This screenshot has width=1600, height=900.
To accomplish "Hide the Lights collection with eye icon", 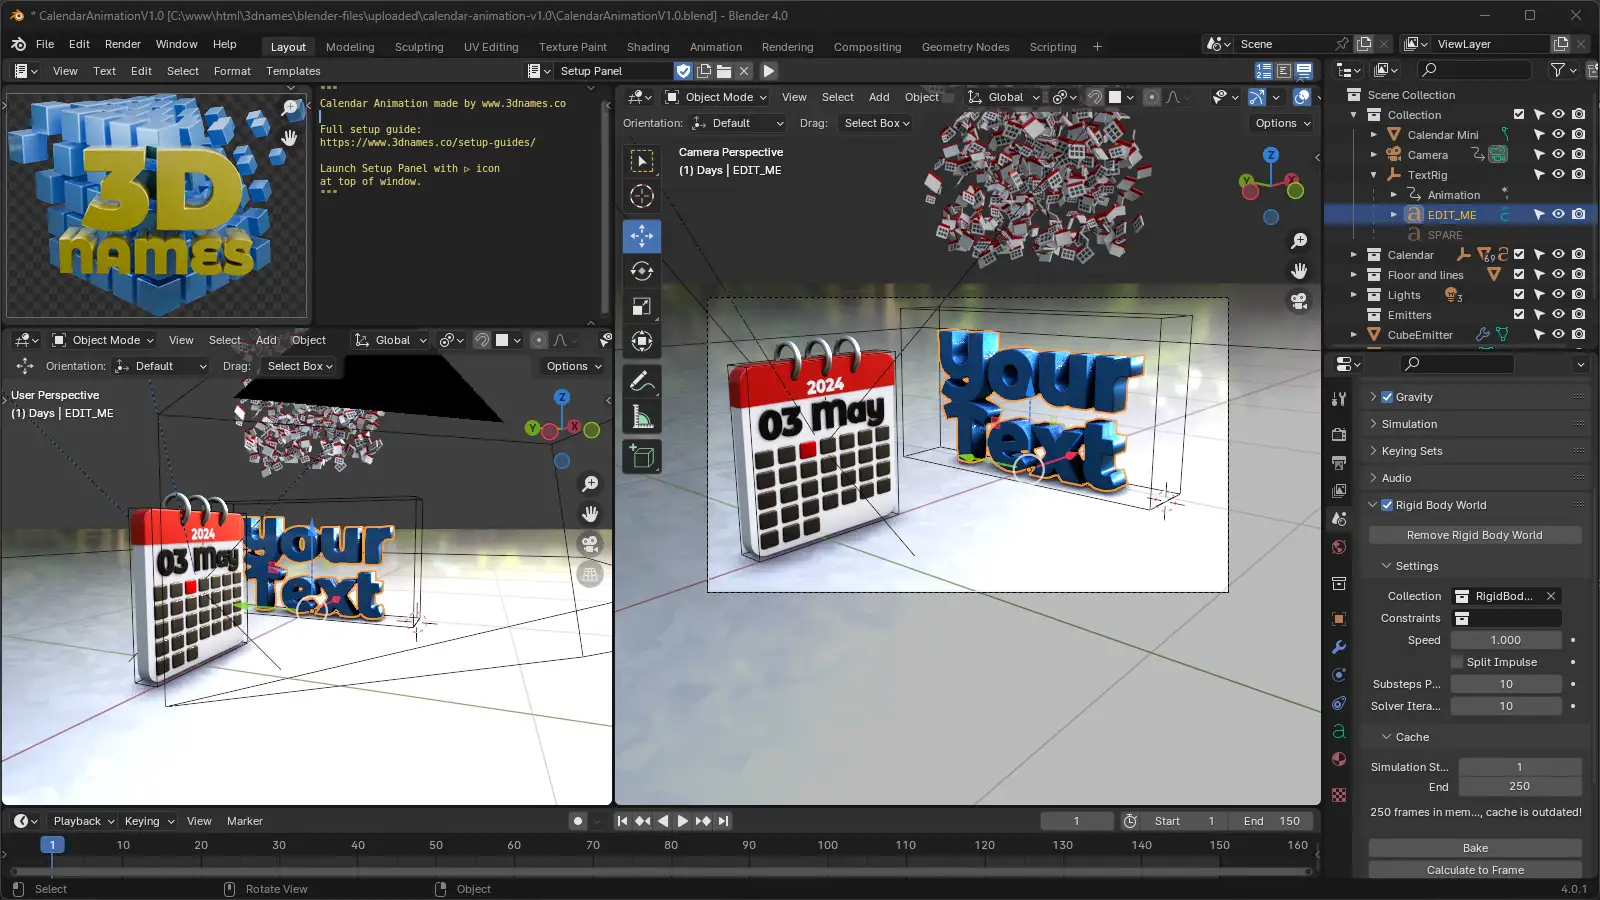I will coord(1558,294).
